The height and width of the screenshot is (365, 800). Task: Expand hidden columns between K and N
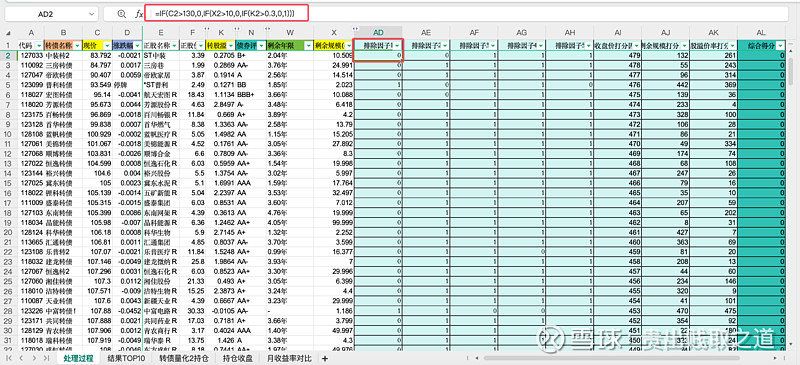[236, 29]
